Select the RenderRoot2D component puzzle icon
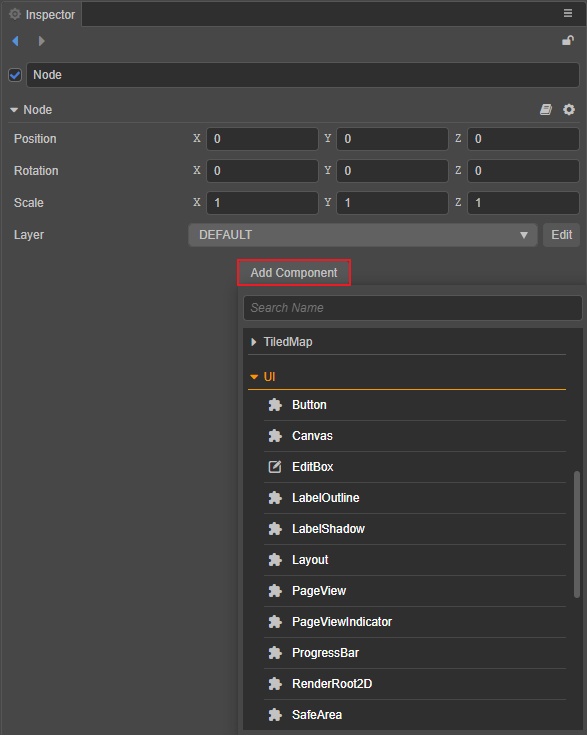The height and width of the screenshot is (735, 587). [275, 683]
